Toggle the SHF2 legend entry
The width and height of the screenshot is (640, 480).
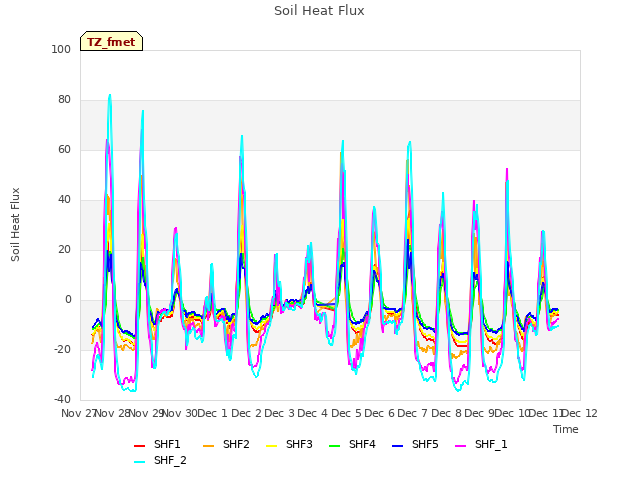tap(226, 444)
